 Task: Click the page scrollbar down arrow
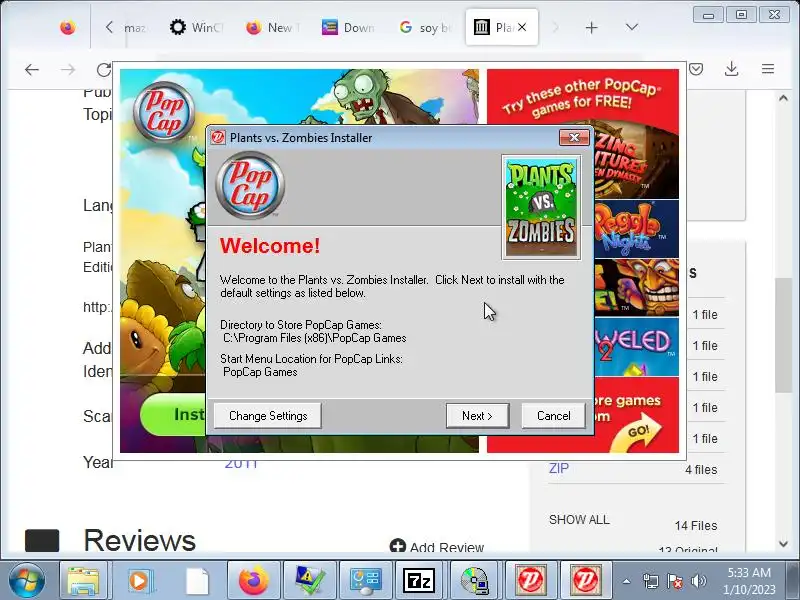click(784, 544)
